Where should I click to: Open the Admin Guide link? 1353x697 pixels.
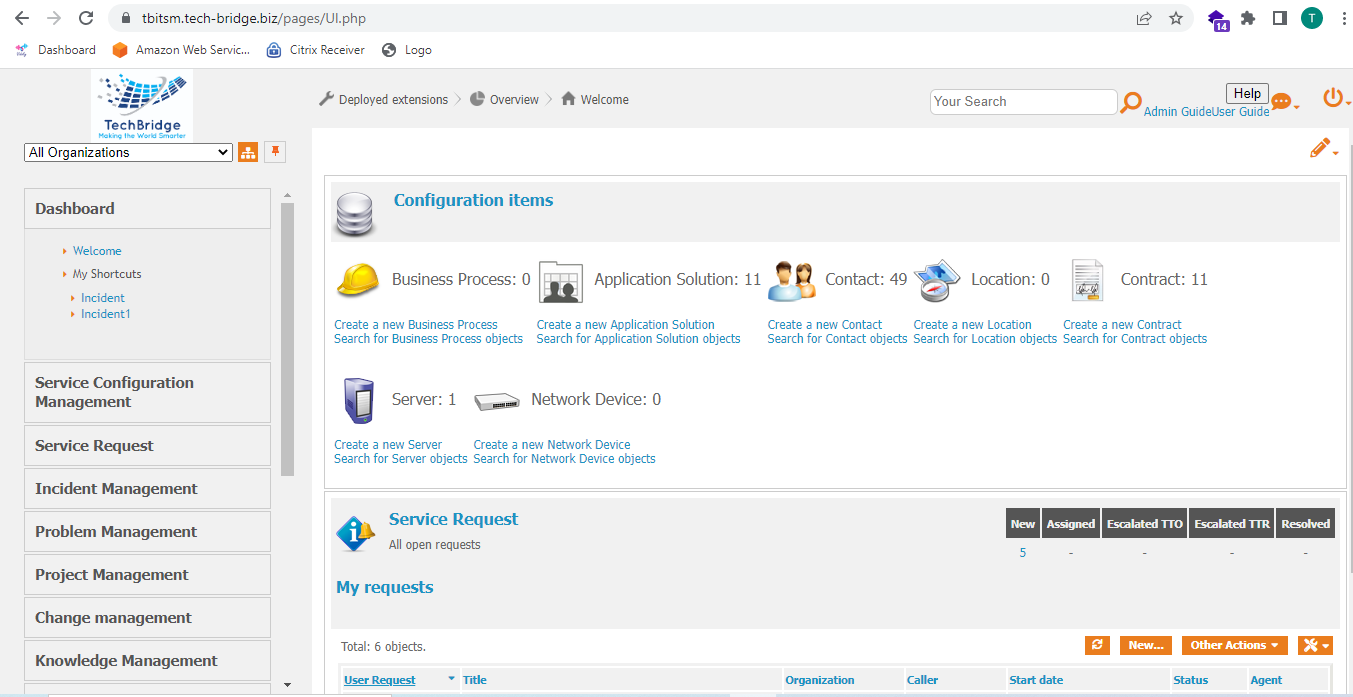[x=1178, y=112]
